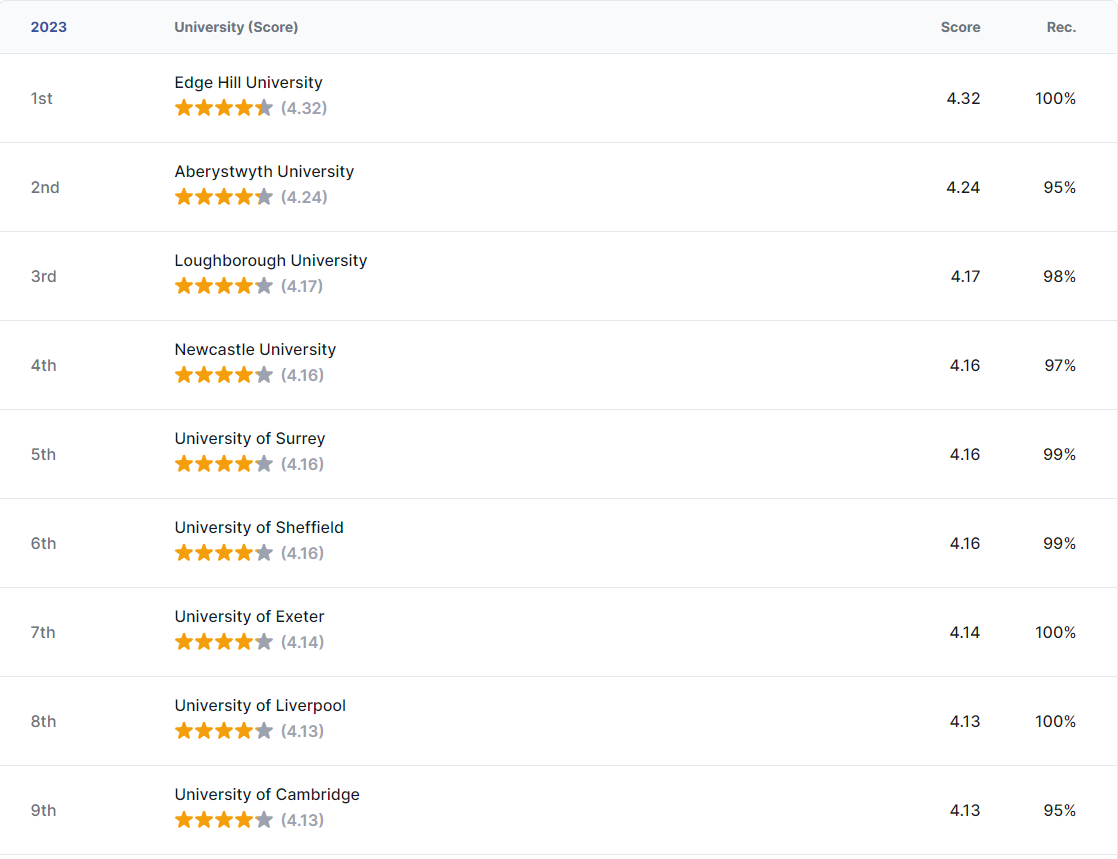Screen dimensions: 1118x859
Task: Click Loughborough University rating stars
Action: [x=224, y=286]
